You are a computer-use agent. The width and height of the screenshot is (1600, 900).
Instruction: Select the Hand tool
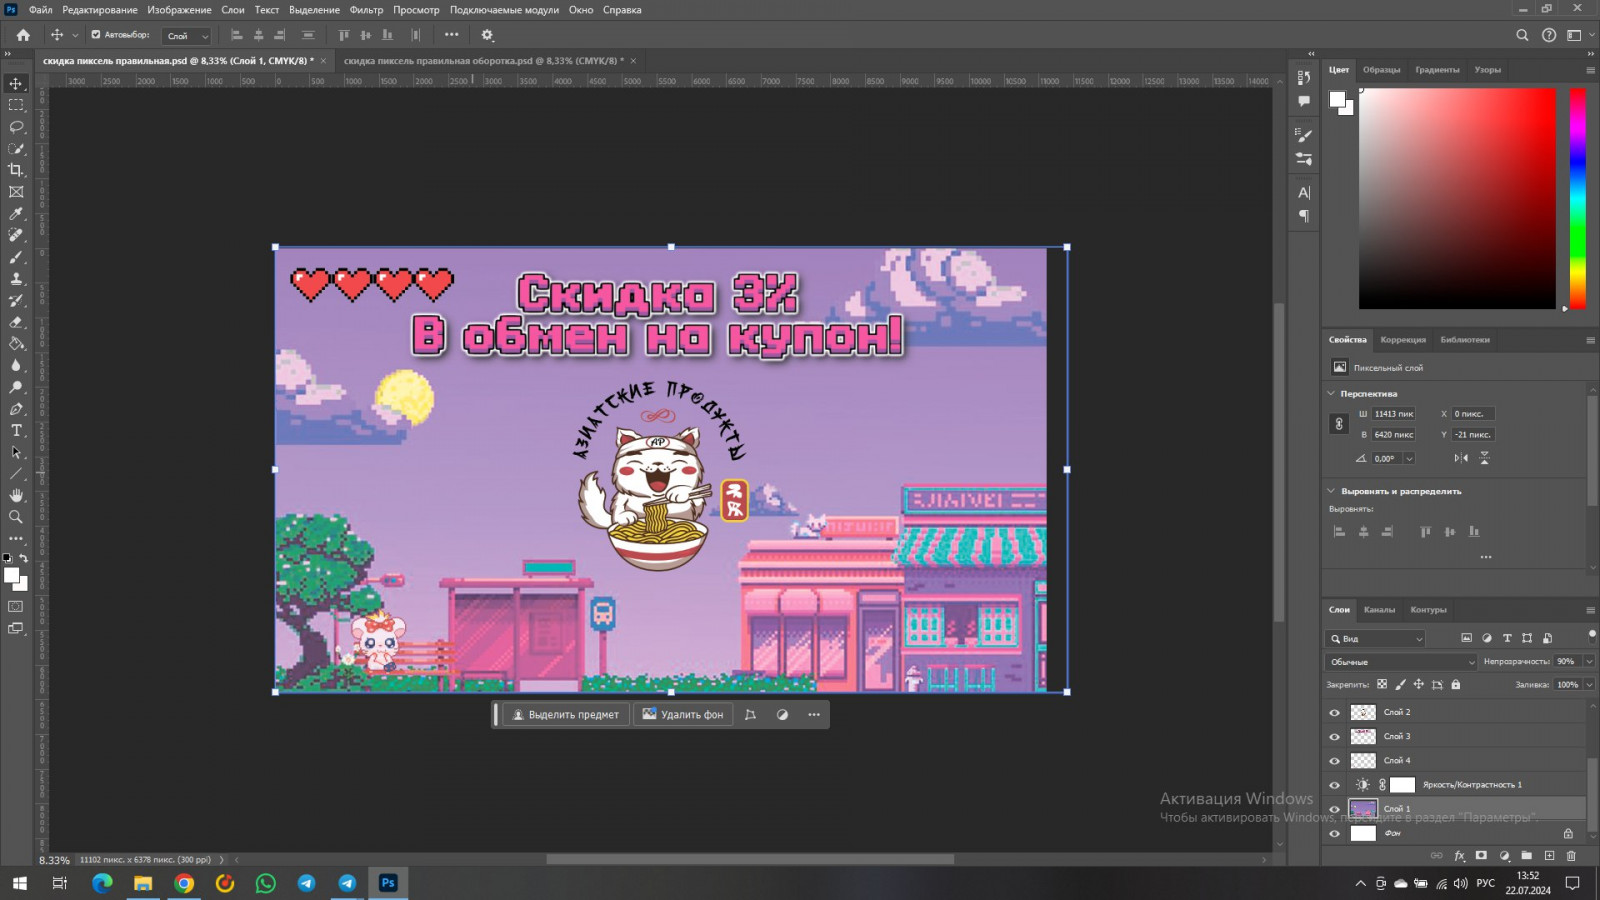point(16,495)
